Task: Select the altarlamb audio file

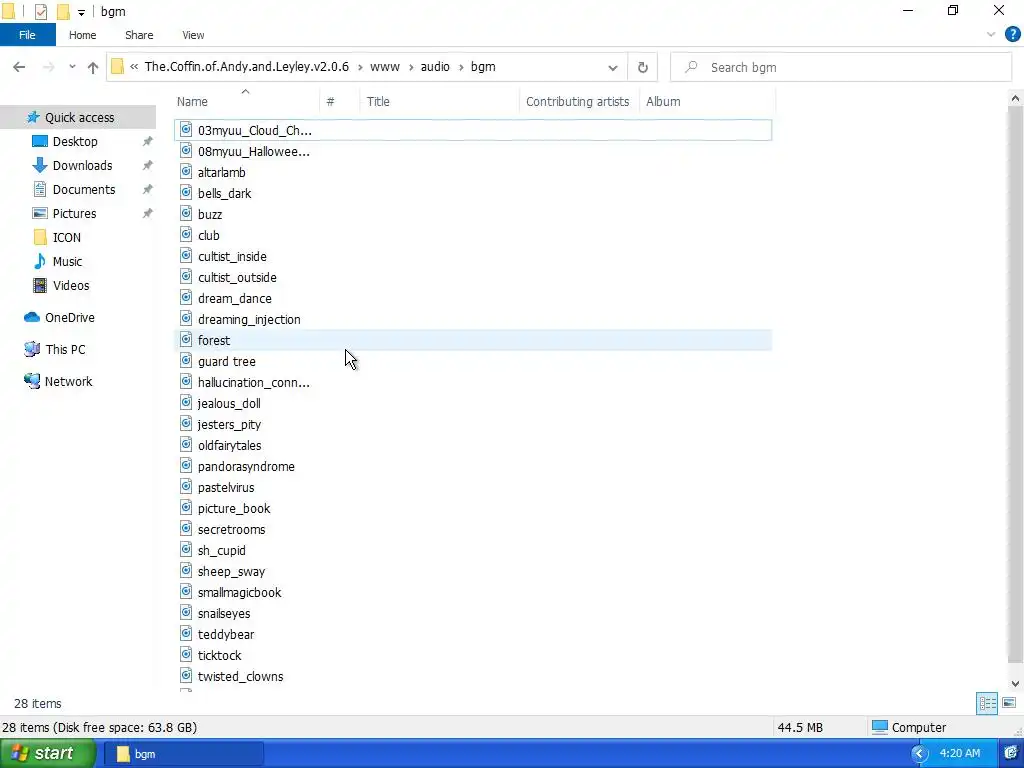Action: coord(221,172)
